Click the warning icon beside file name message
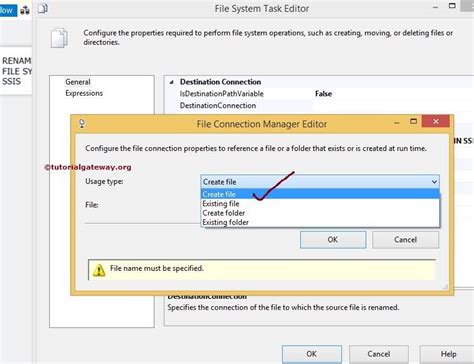The width and height of the screenshot is (474, 364). click(99, 270)
